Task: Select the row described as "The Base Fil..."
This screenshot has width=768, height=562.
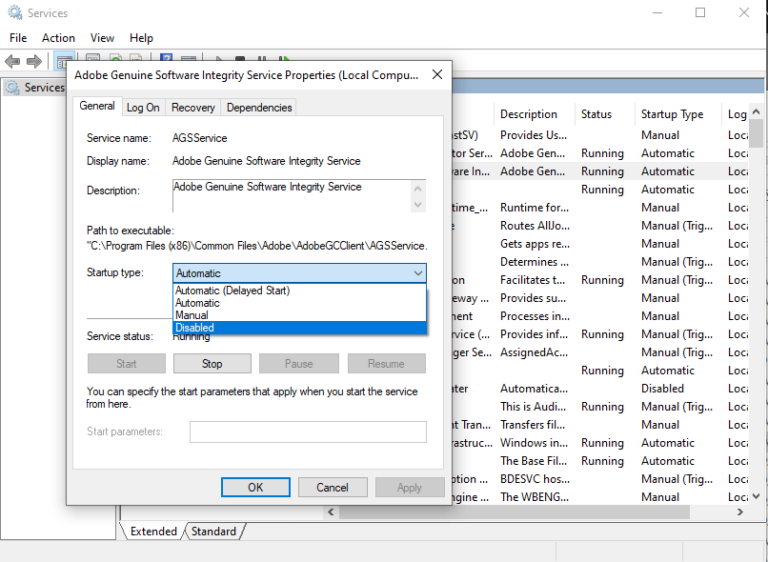Action: (599, 461)
